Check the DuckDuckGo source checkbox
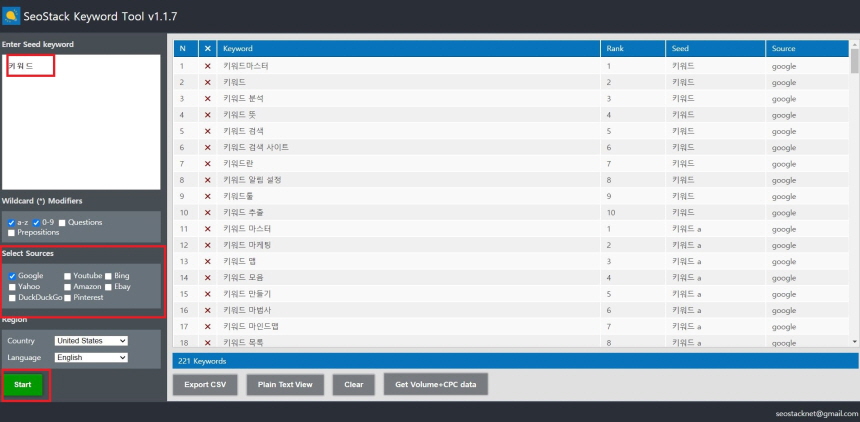This screenshot has height=422, width=860. pos(12,297)
